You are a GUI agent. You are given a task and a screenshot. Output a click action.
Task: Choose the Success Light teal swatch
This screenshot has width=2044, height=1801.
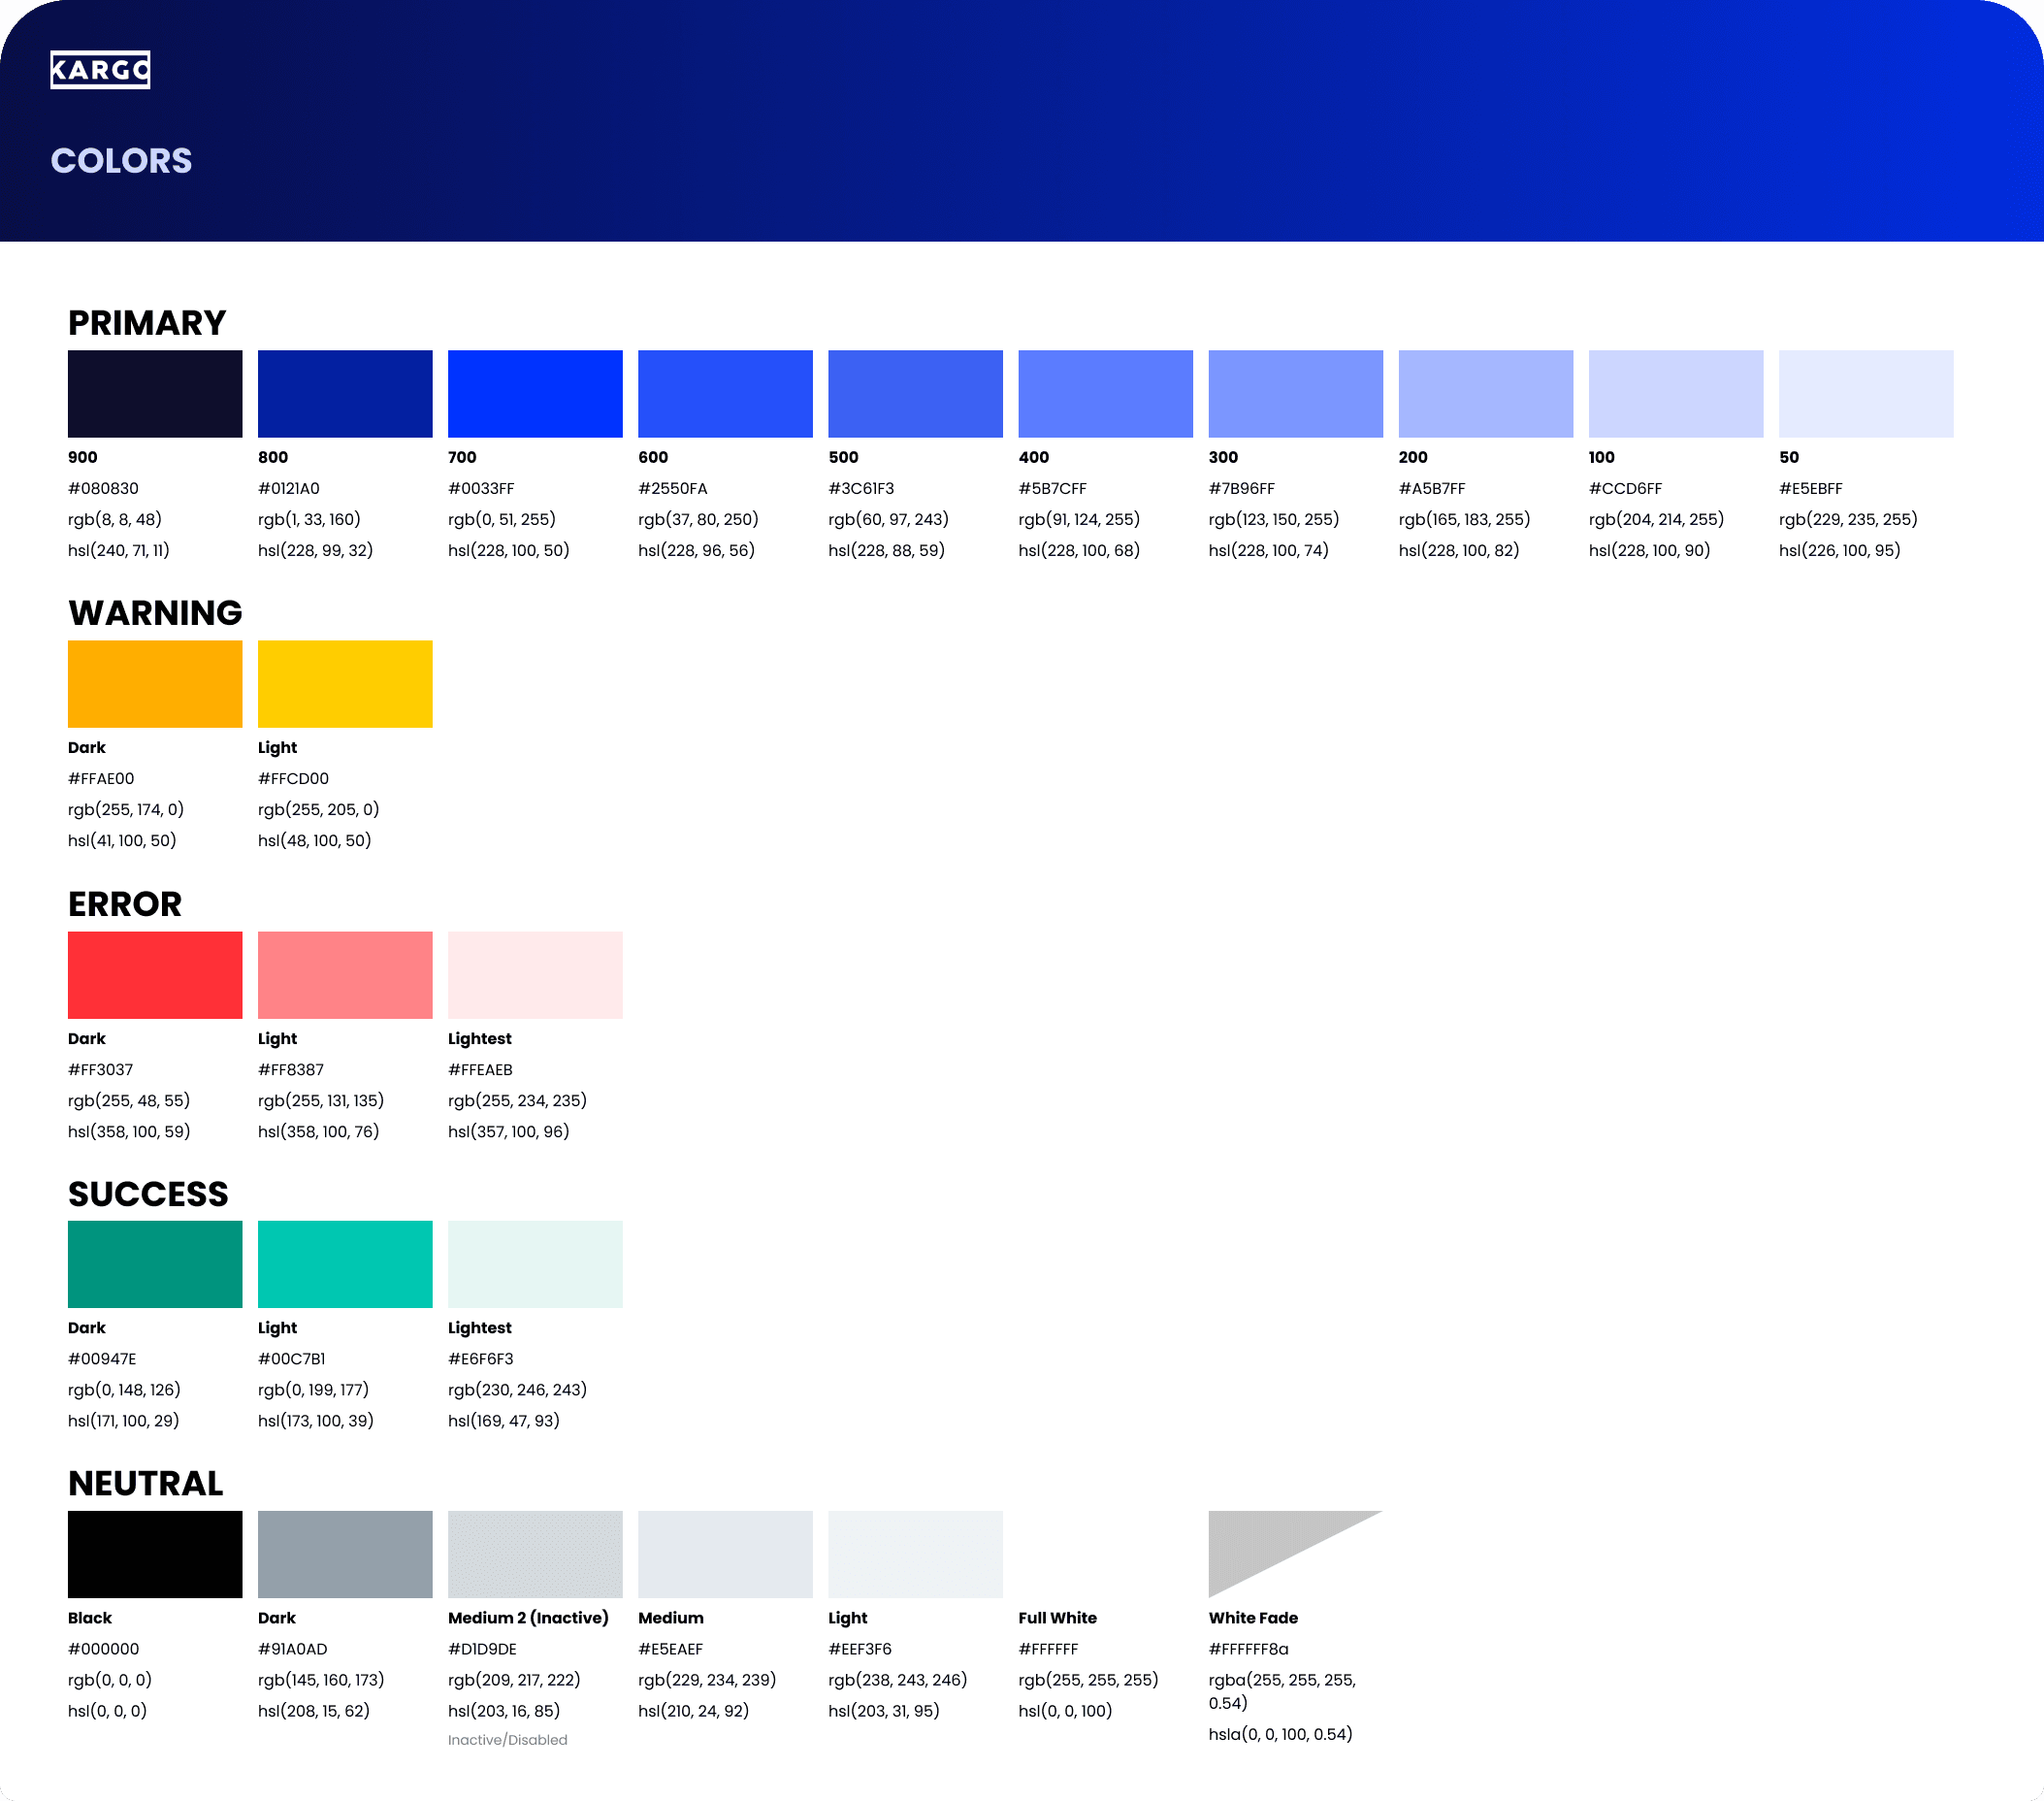click(345, 1263)
